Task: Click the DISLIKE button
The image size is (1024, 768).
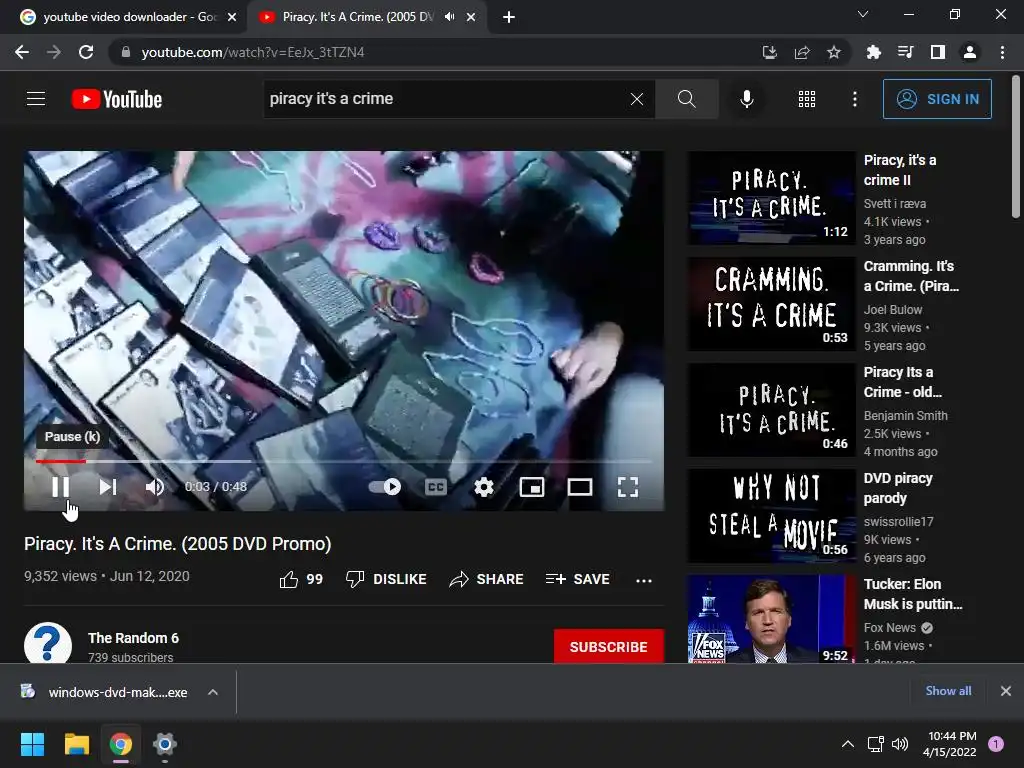Action: [x=386, y=579]
